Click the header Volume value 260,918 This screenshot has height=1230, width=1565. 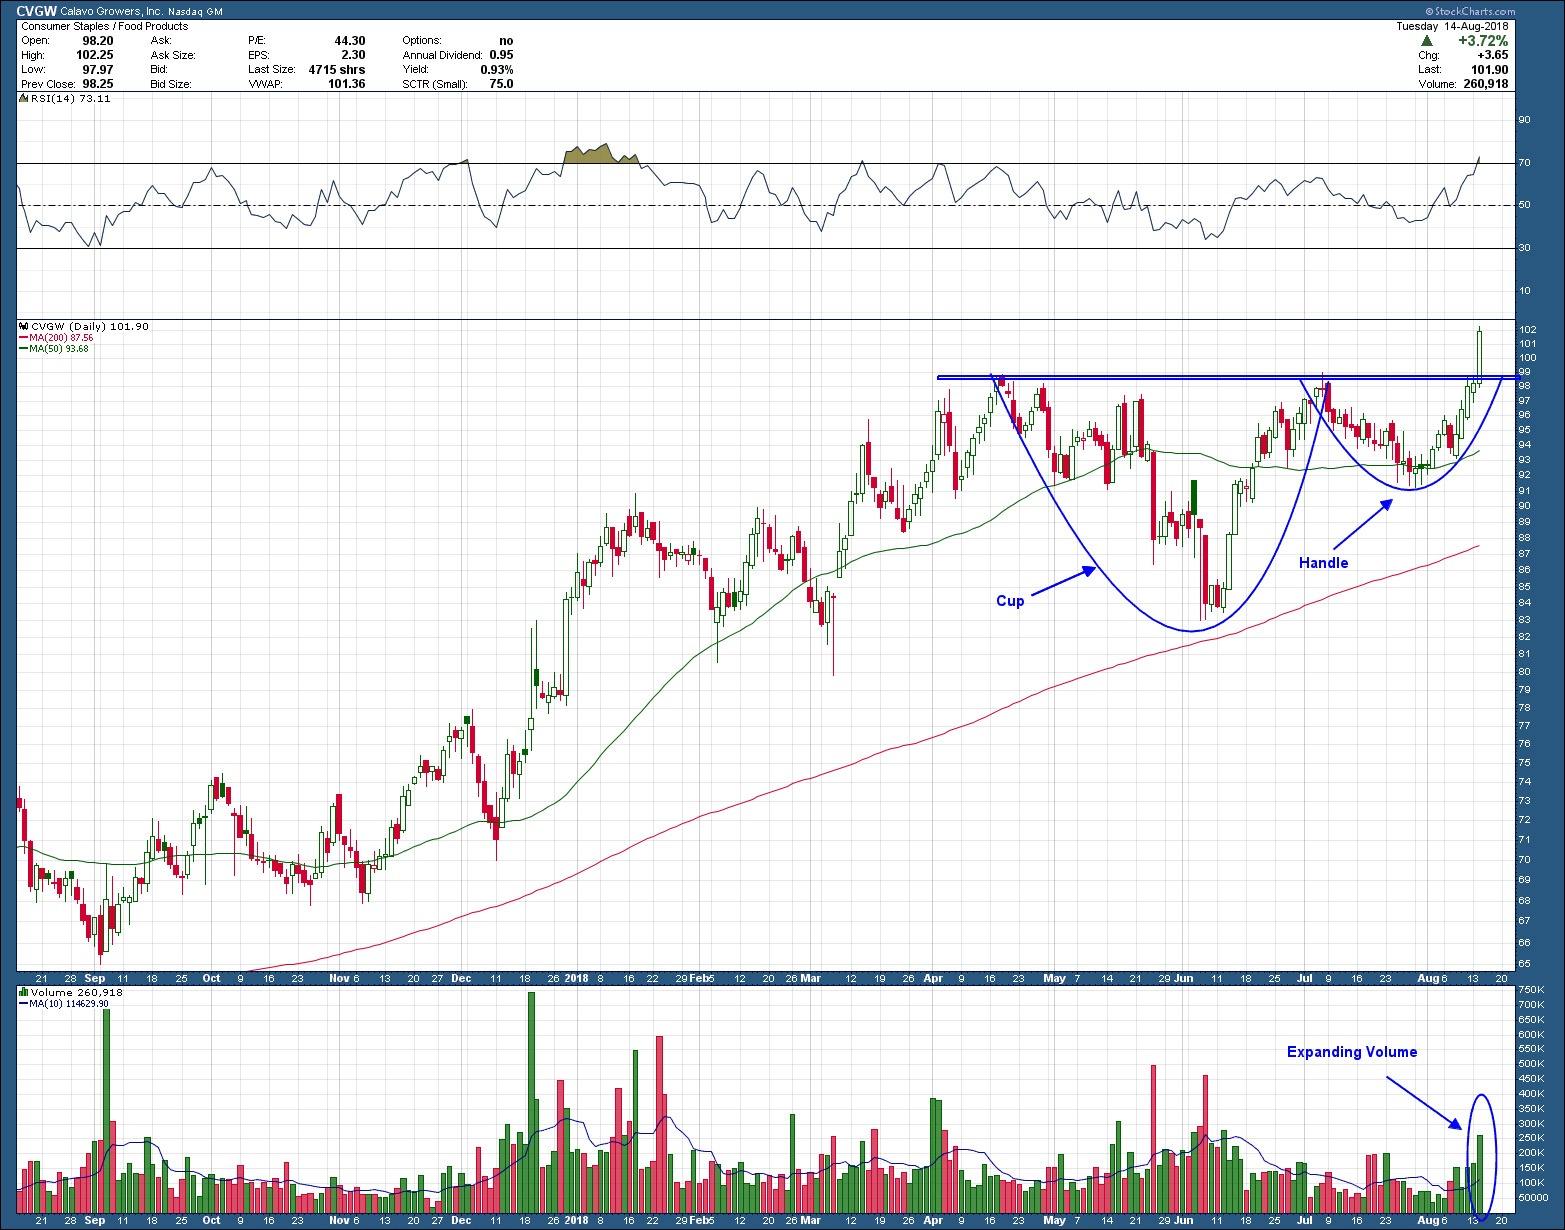coord(1485,84)
